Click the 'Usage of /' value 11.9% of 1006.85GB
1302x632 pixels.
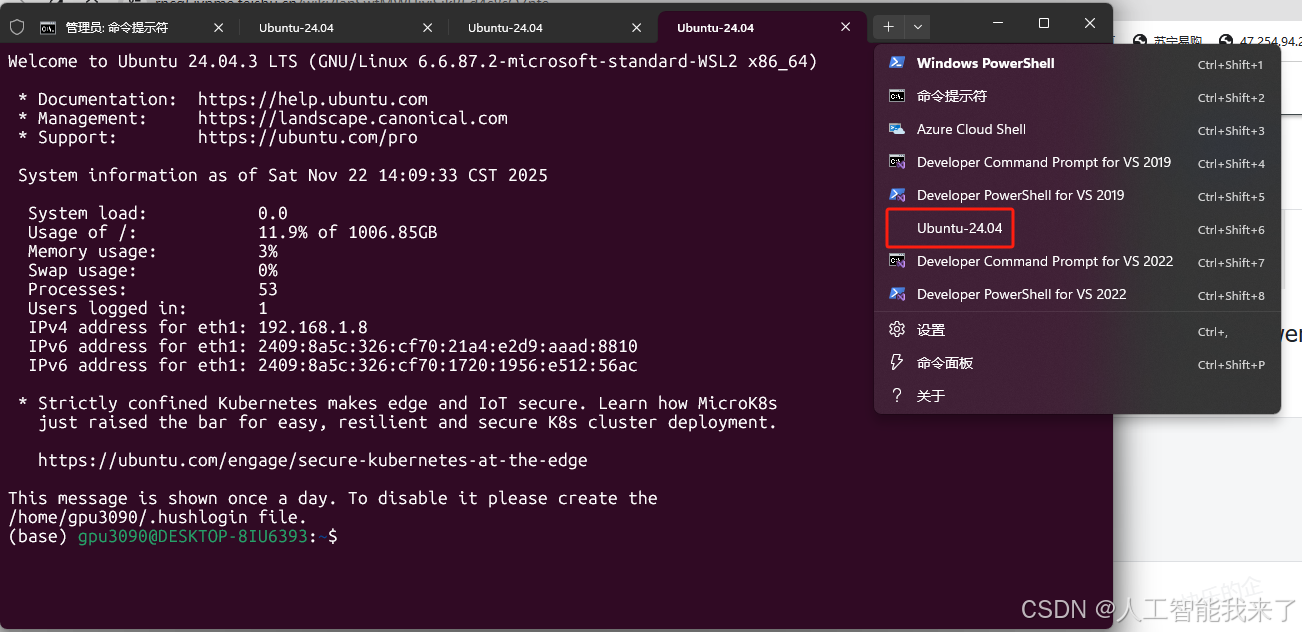[348, 232]
